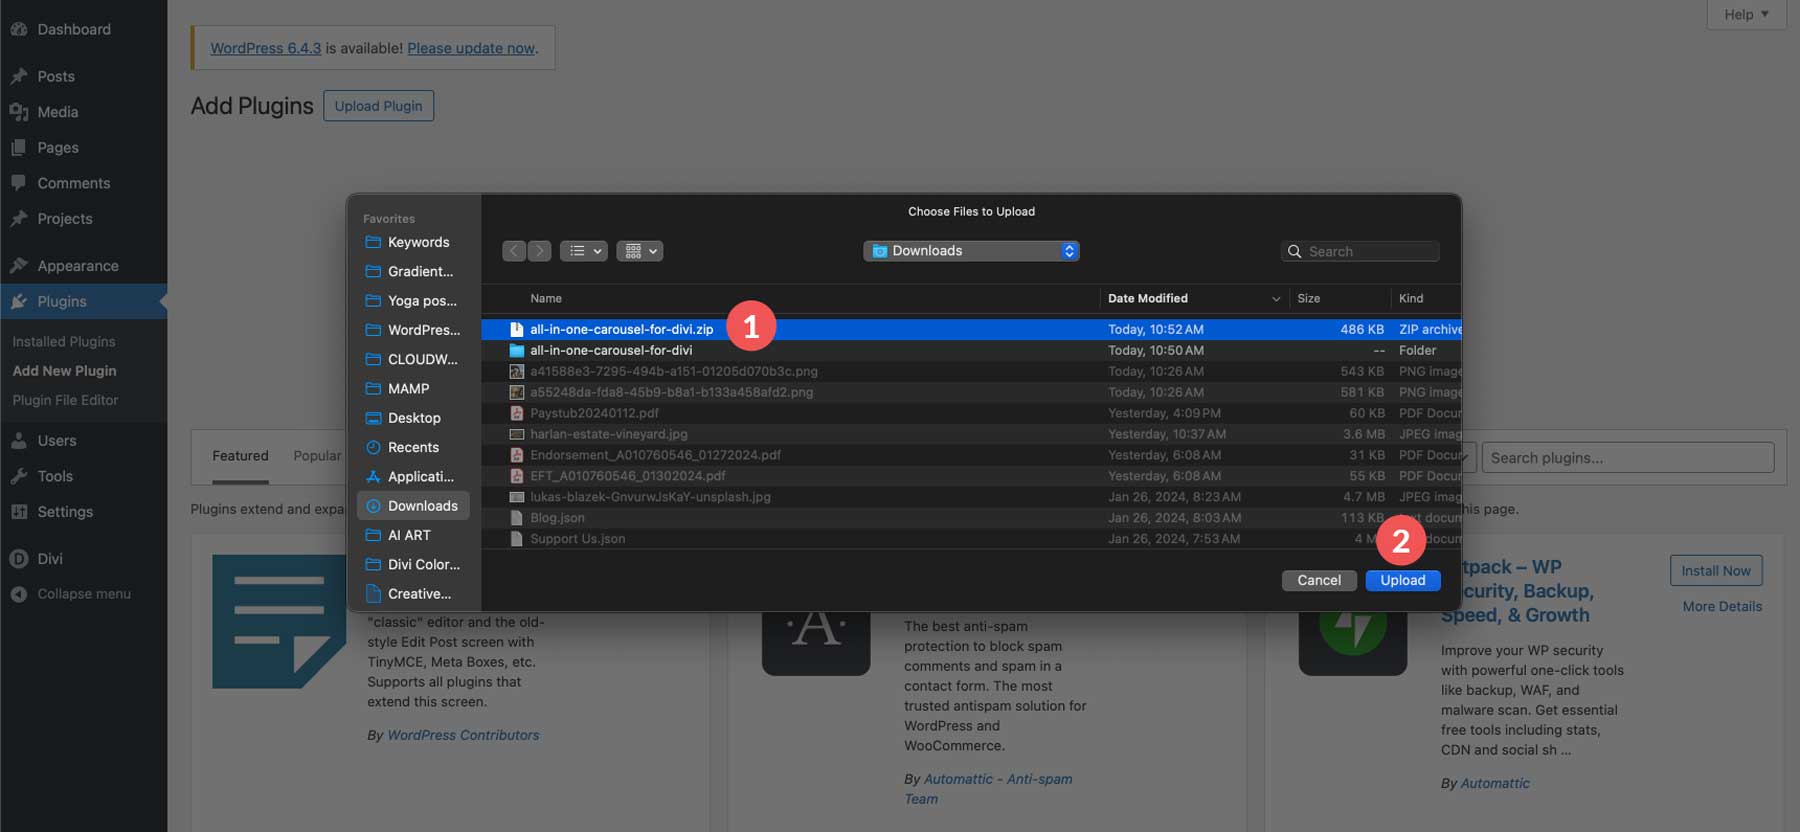
Task: Sort files by the Kind column
Action: [x=1411, y=298]
